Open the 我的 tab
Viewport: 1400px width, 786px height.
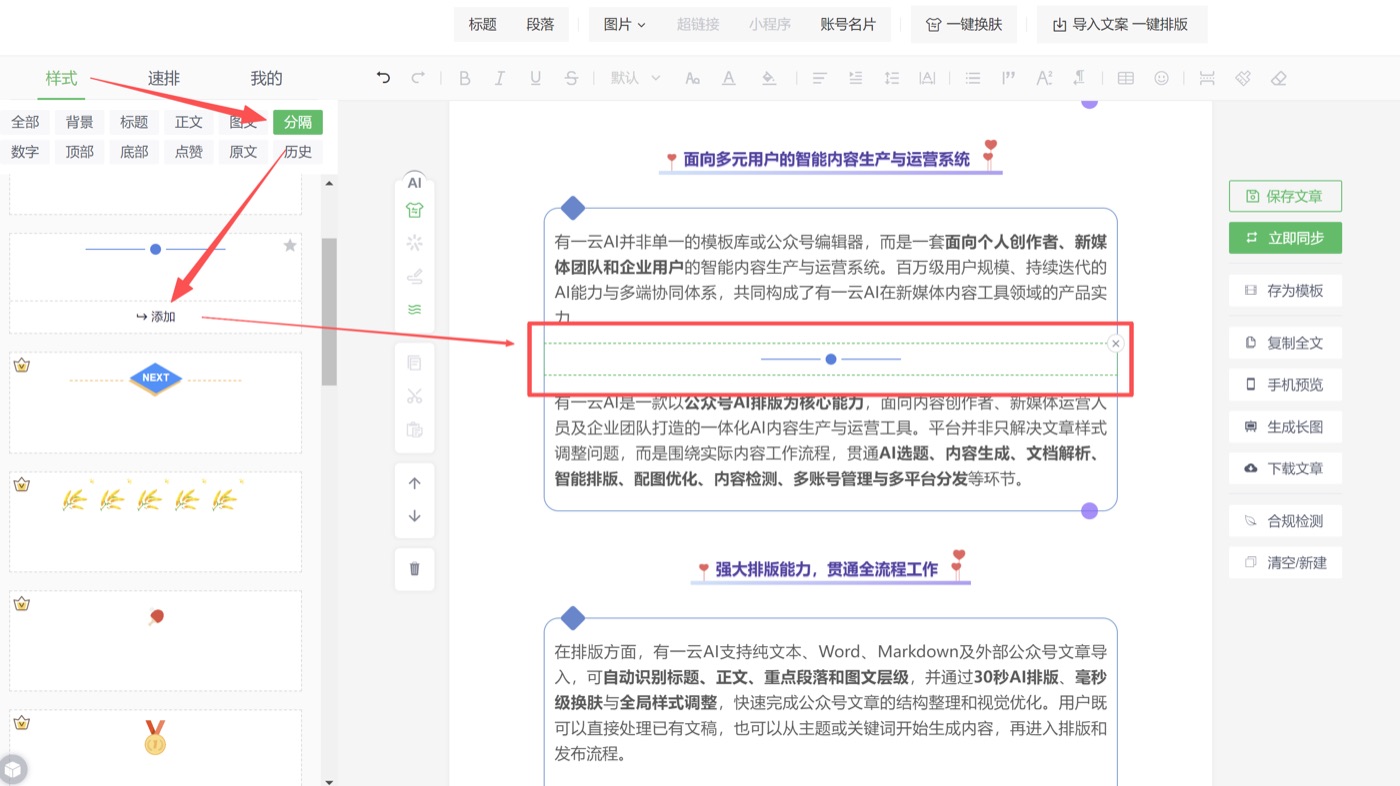point(266,78)
